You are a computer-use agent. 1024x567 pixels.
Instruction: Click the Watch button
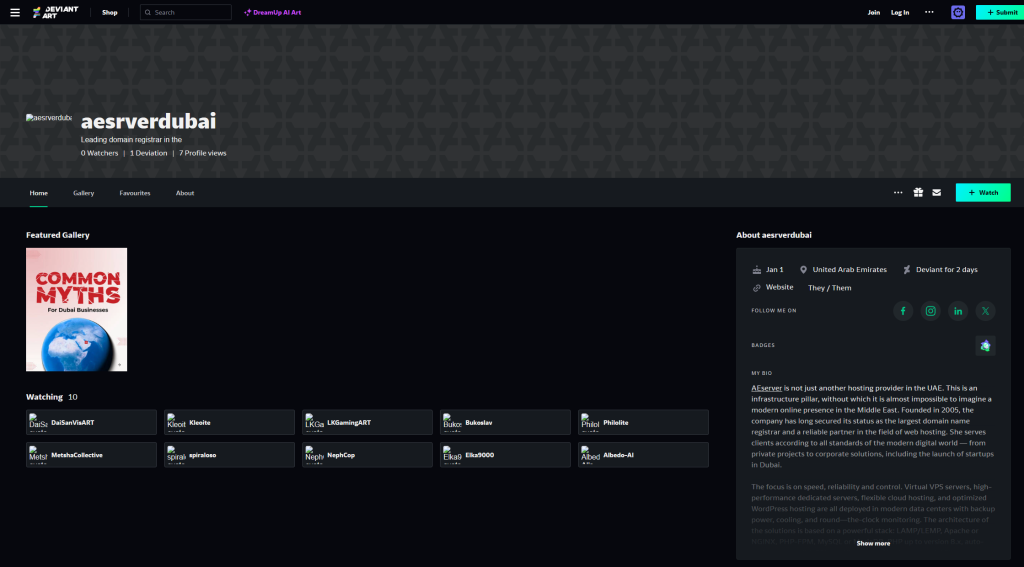coord(983,193)
